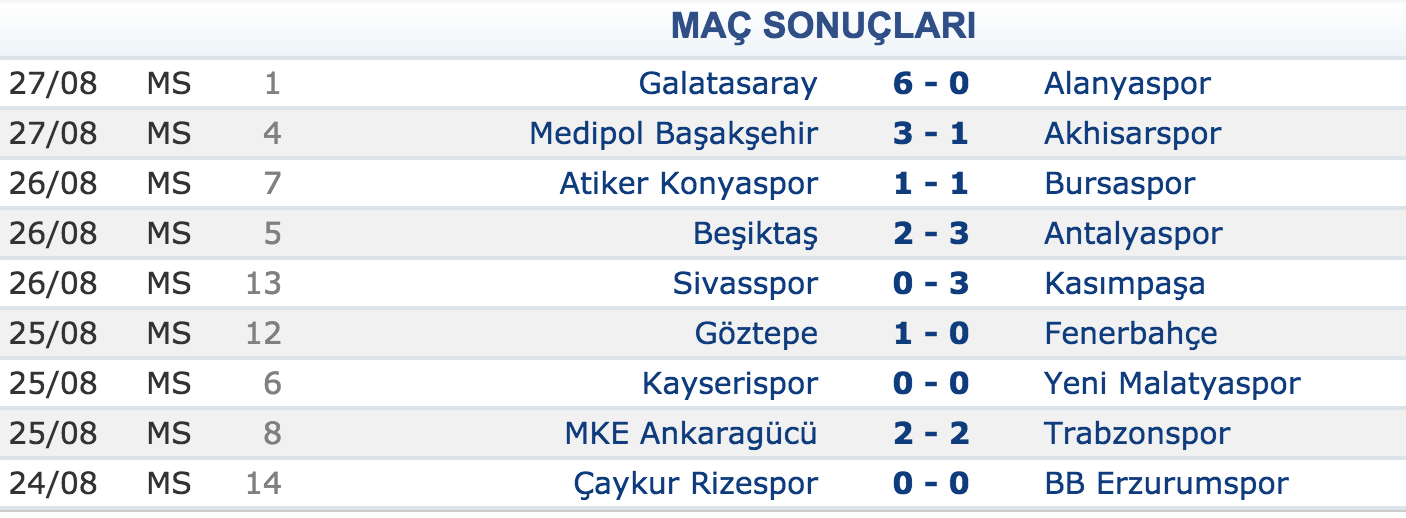Open the BB Erzurumspor team link

[x=1166, y=484]
